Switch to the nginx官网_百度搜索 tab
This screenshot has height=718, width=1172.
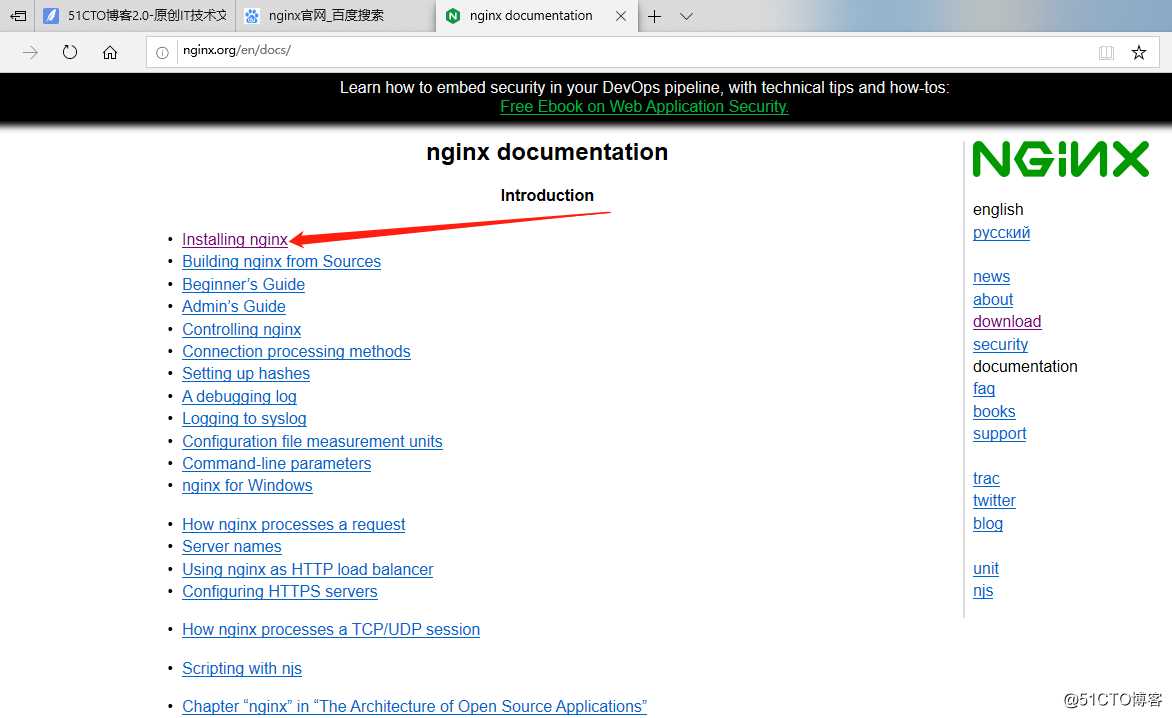[336, 16]
